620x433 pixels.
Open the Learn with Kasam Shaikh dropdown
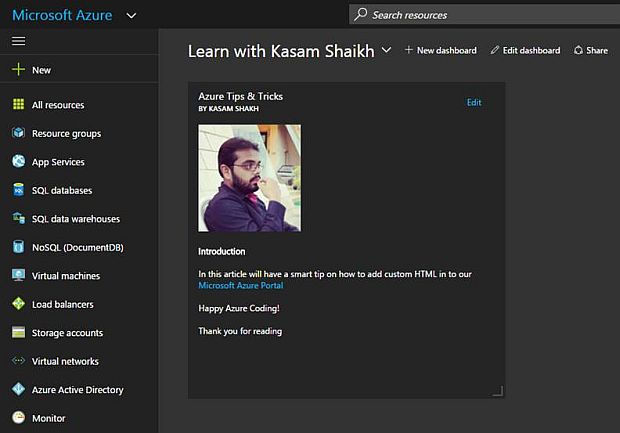point(387,50)
